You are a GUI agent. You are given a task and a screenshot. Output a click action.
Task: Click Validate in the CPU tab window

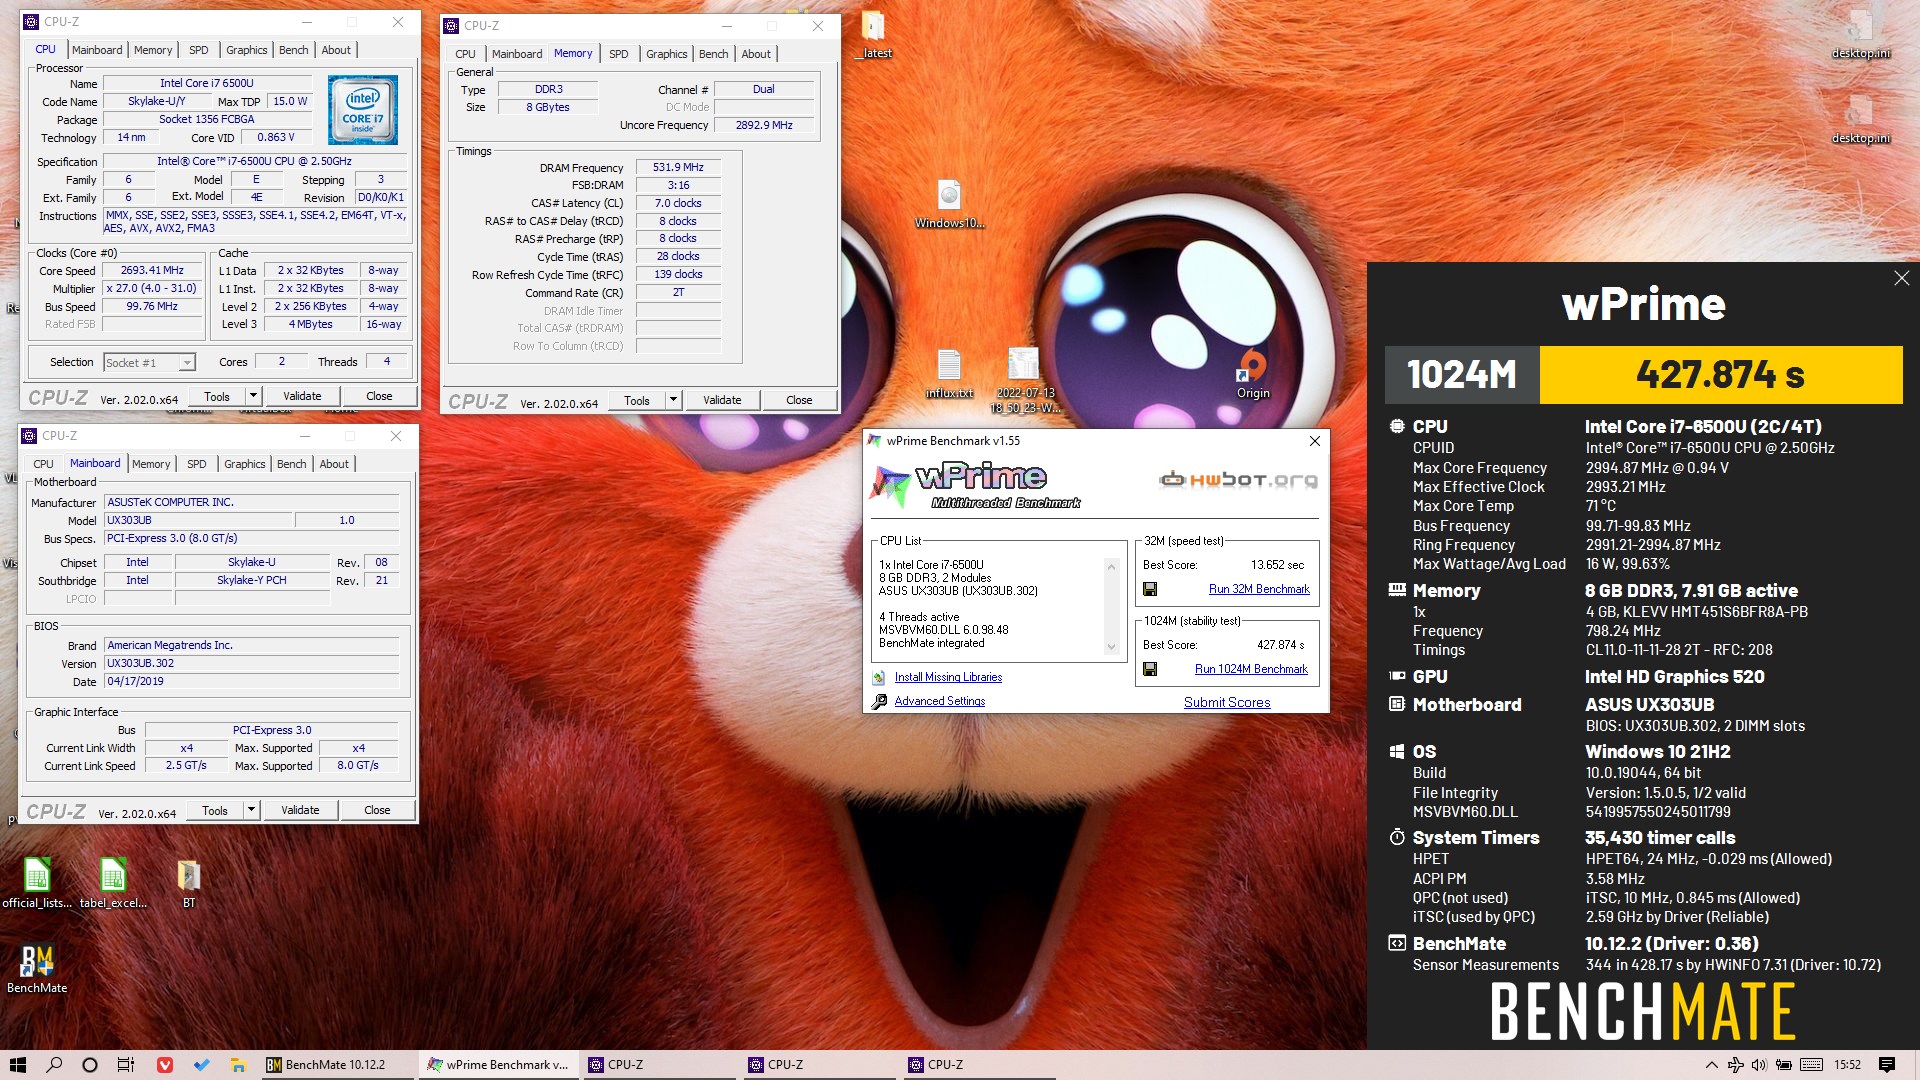302,396
